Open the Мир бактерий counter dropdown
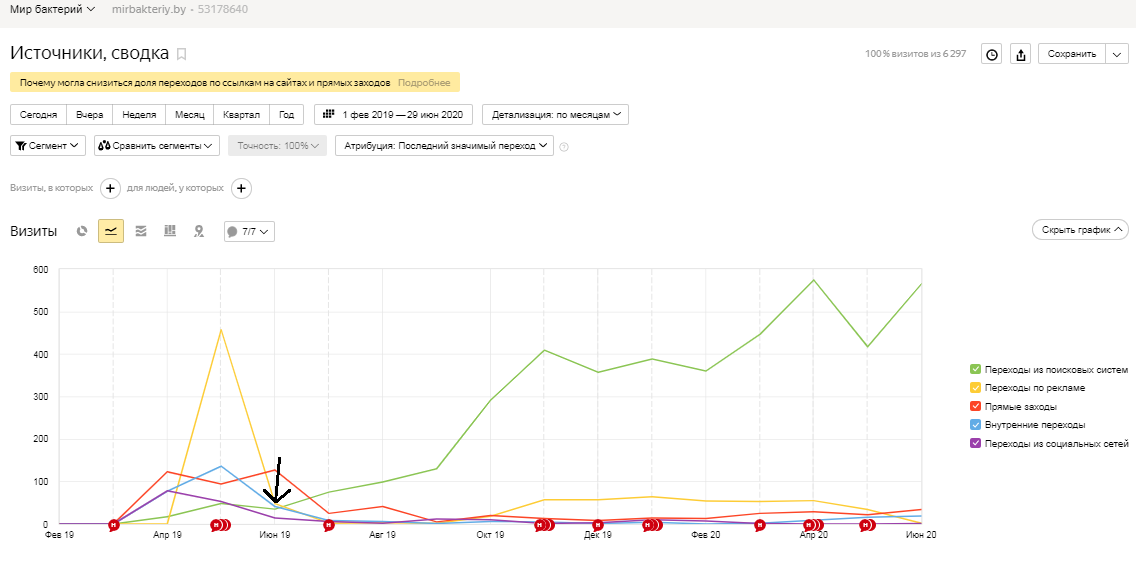 point(52,9)
